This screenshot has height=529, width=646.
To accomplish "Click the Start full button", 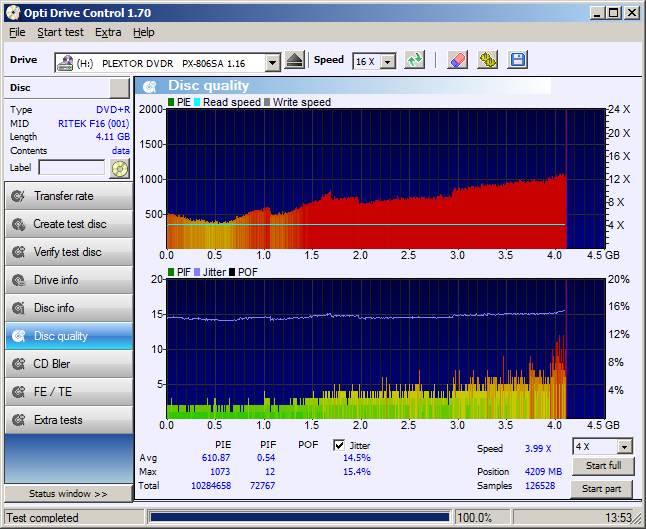I will 603,466.
